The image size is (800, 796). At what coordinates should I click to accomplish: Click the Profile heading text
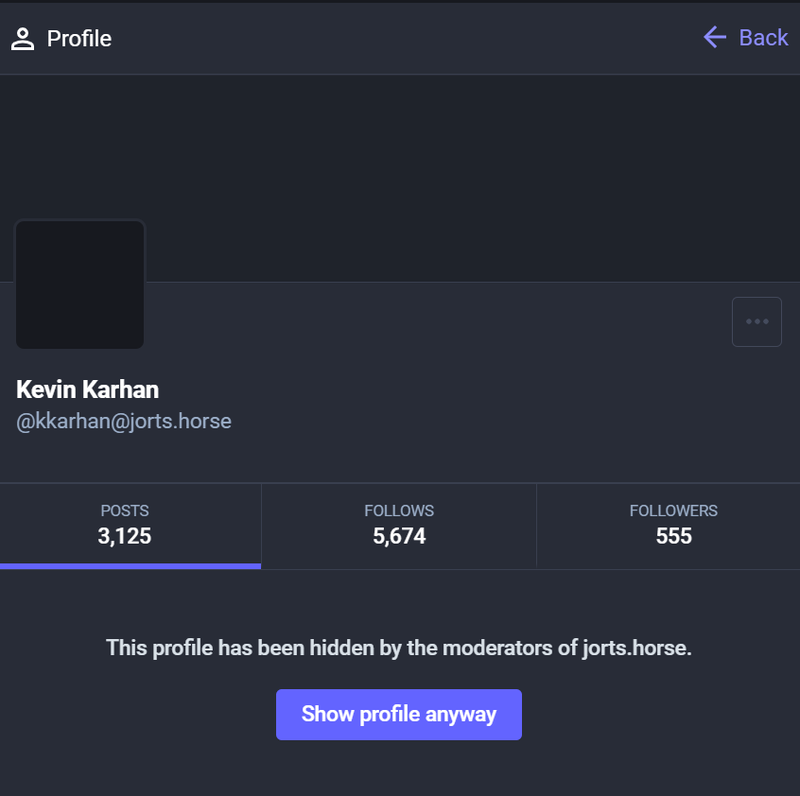click(79, 39)
